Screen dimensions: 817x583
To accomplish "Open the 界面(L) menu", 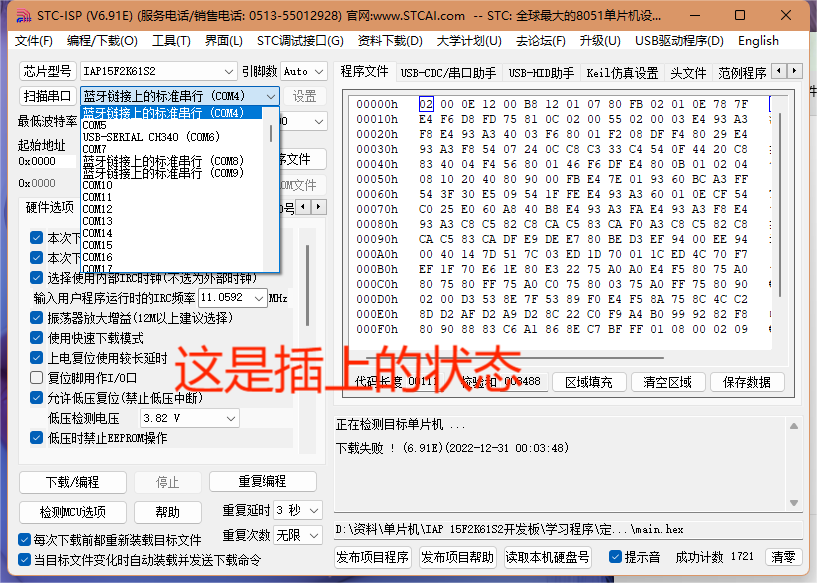I will (224, 41).
